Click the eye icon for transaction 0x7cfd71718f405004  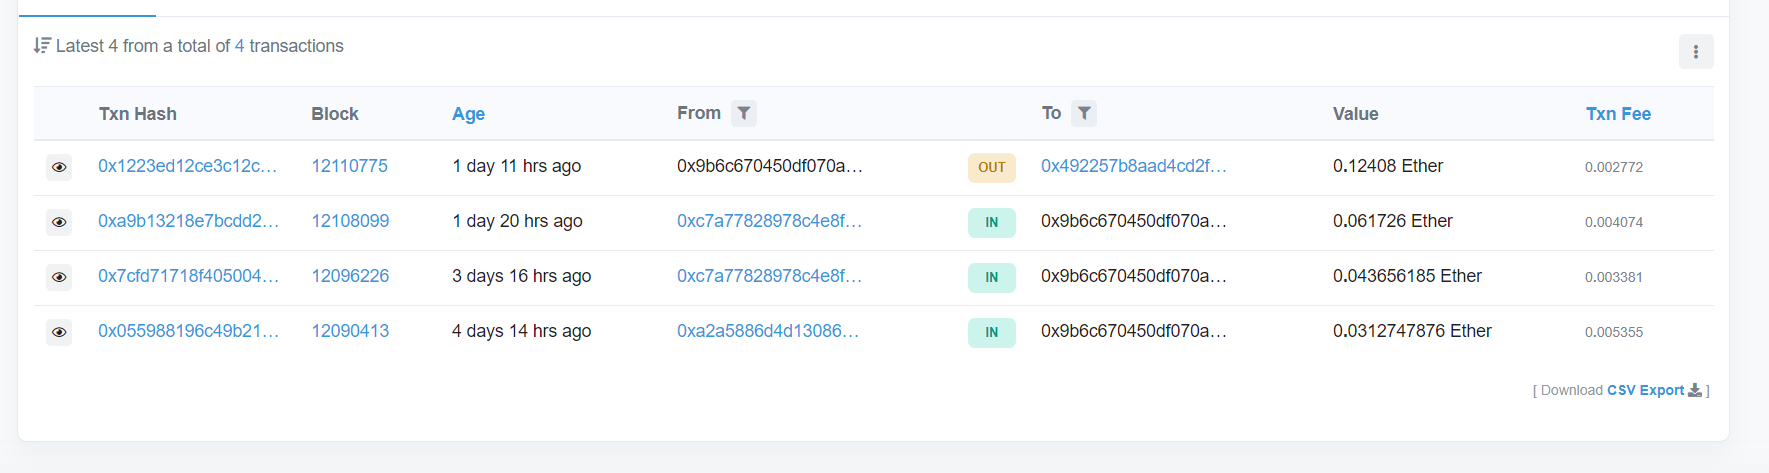coord(59,277)
